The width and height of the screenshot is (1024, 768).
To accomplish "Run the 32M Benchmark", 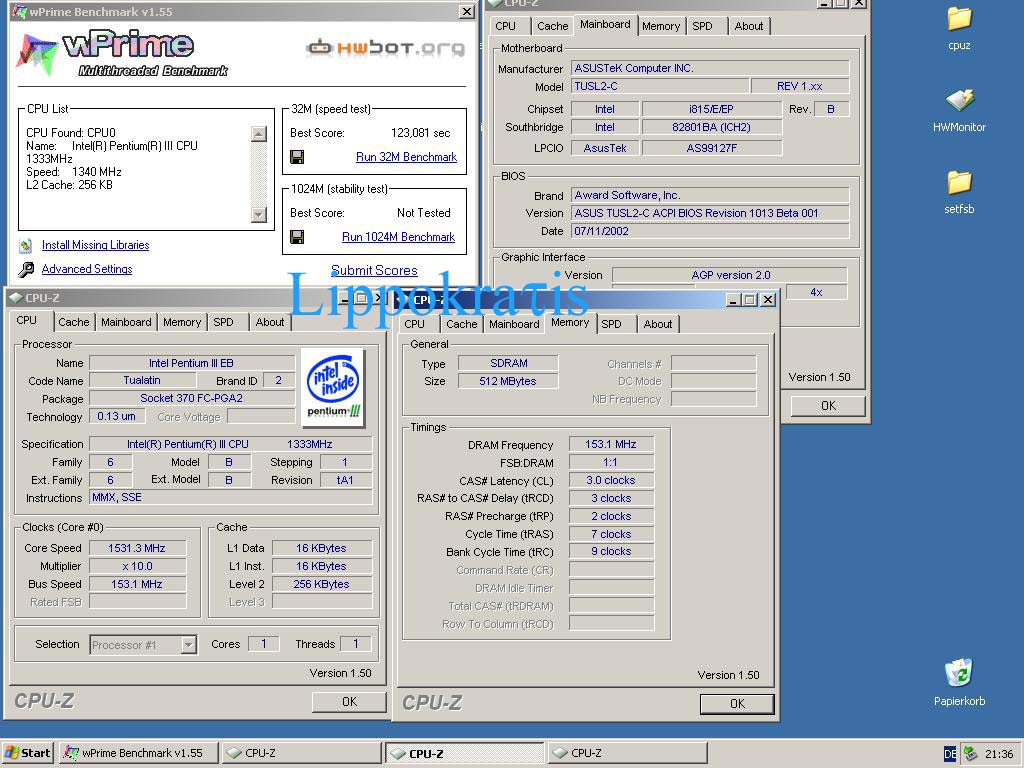I will [406, 157].
